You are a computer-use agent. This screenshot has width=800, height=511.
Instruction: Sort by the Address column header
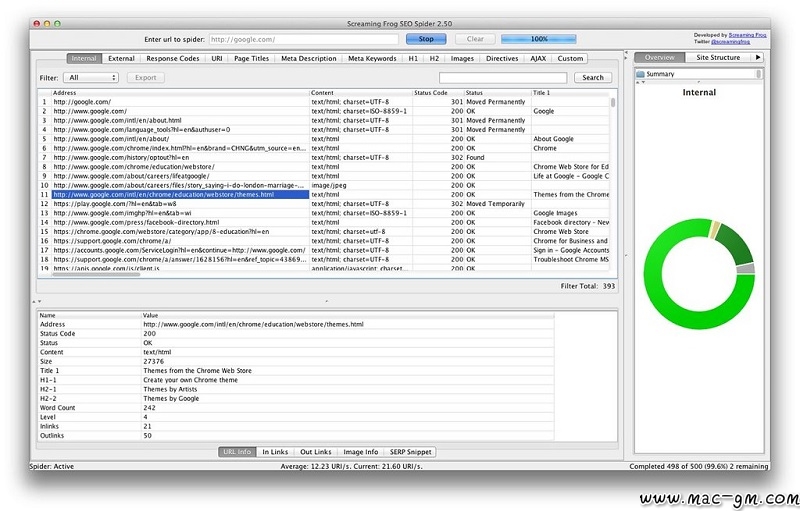[x=181, y=93]
